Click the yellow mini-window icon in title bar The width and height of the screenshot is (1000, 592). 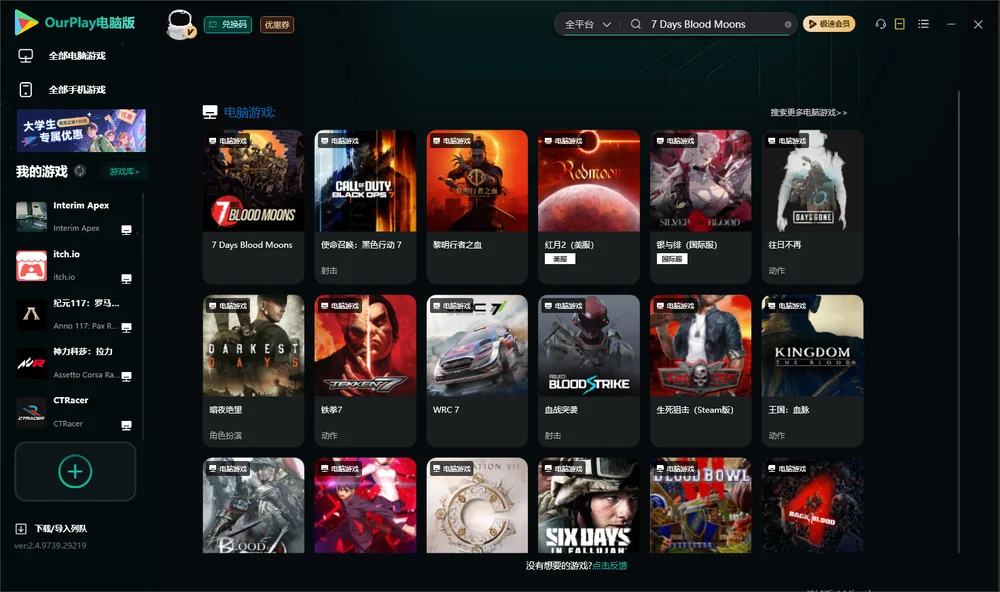[x=900, y=24]
